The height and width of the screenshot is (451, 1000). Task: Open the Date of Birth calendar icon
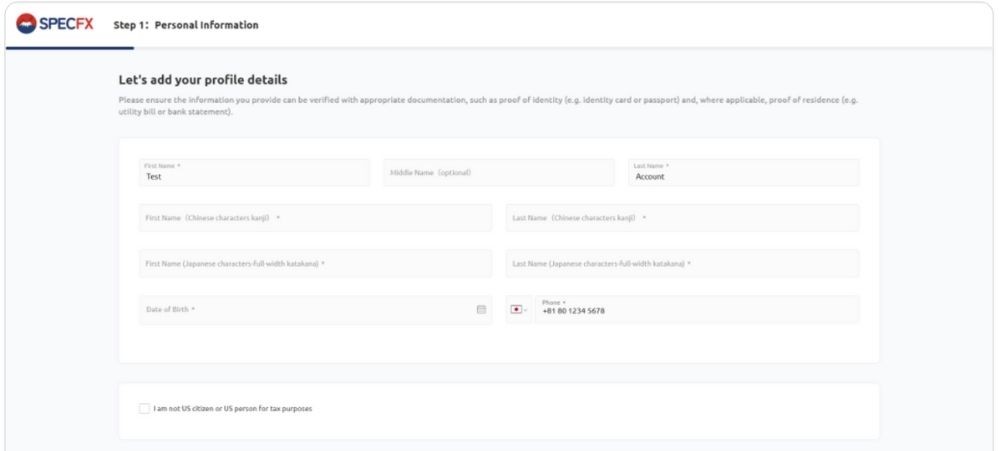pos(481,310)
